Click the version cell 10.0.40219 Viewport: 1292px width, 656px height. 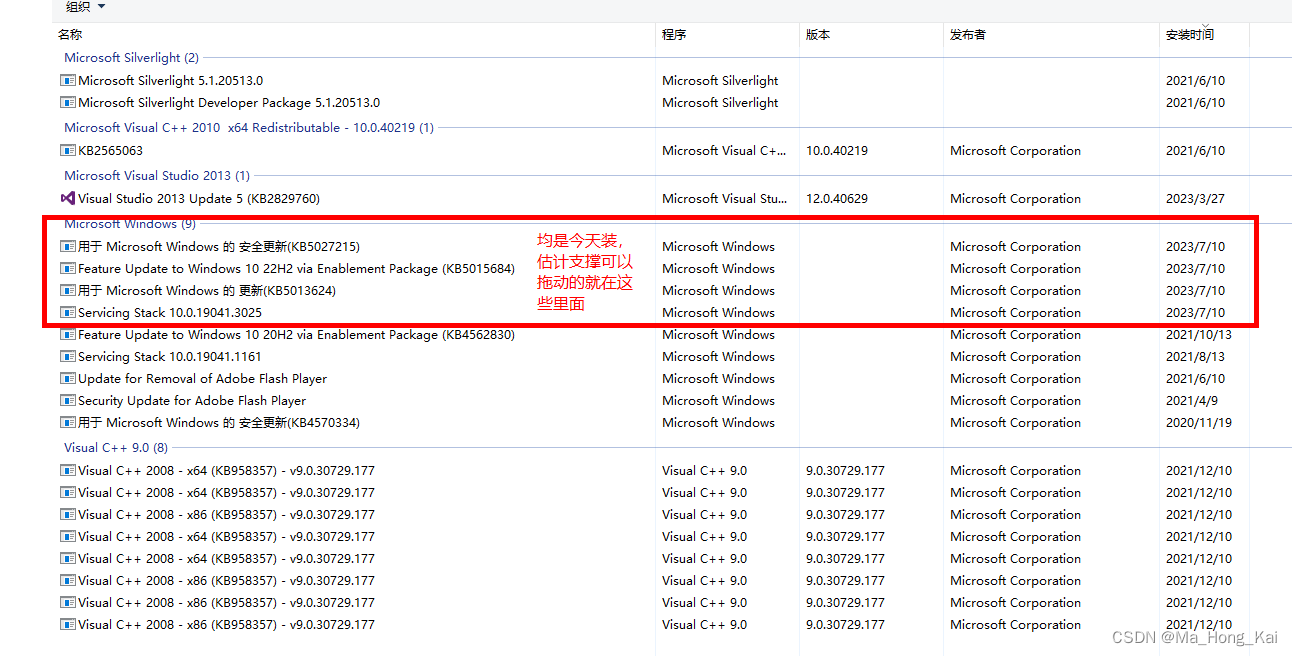click(x=837, y=151)
